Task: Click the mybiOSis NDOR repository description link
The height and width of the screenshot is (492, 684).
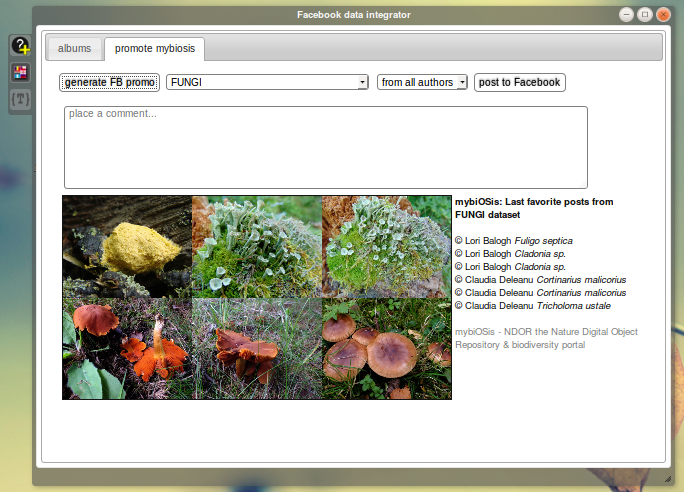Action: [x=546, y=338]
